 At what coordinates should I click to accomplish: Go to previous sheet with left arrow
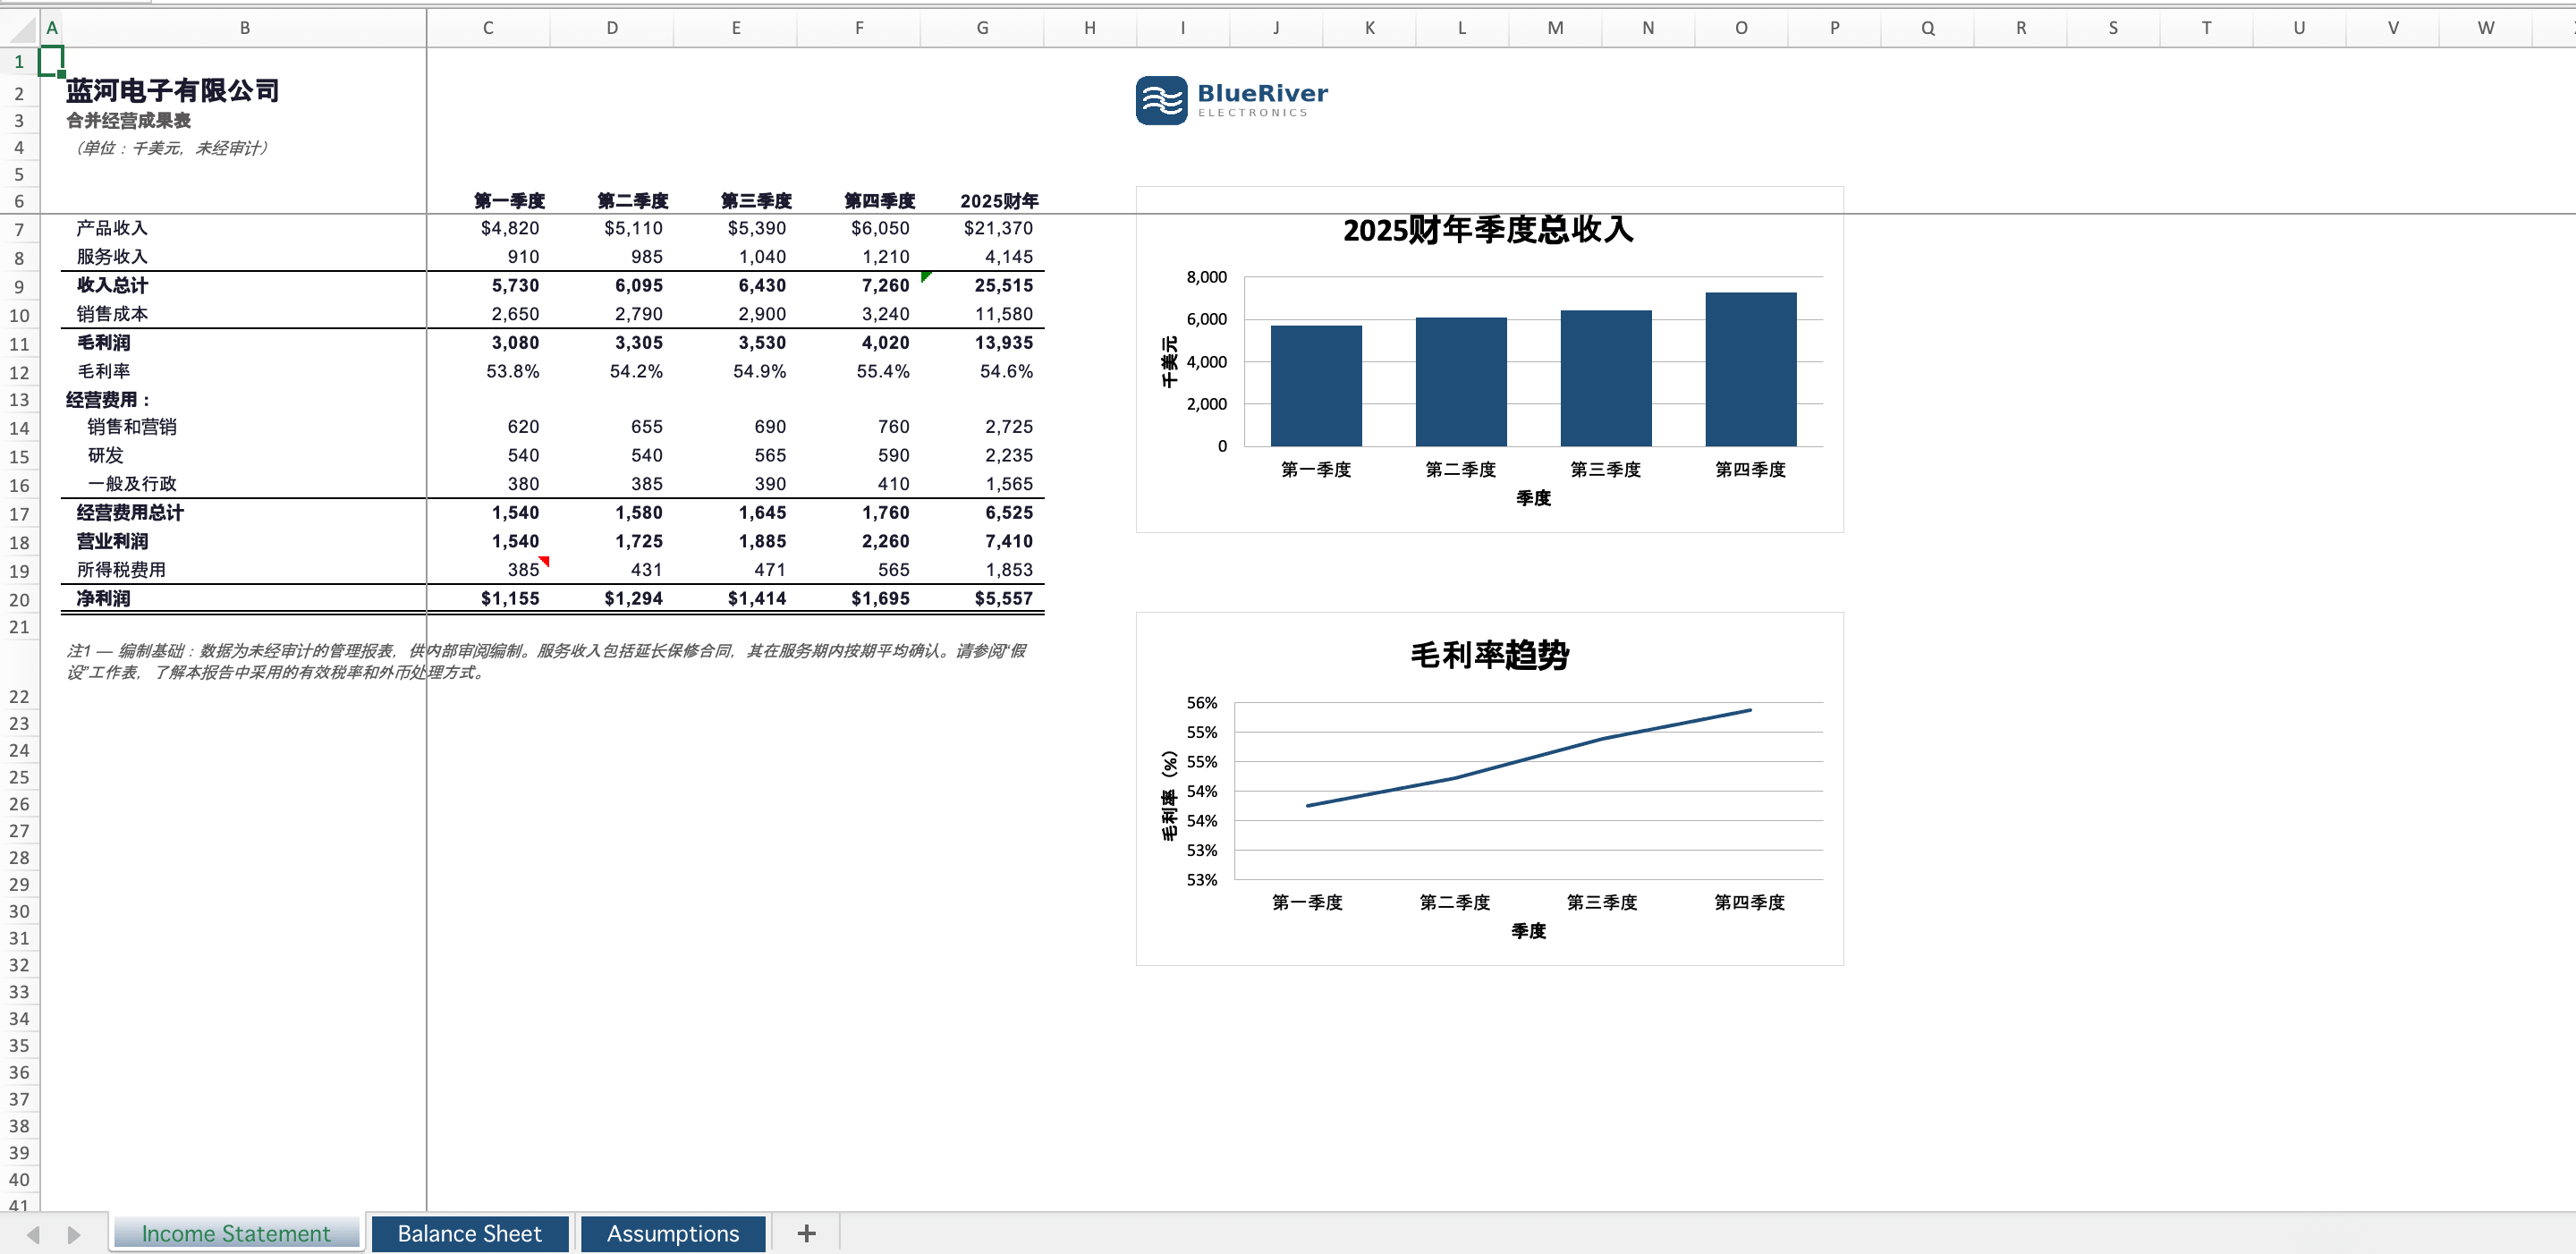33,1234
